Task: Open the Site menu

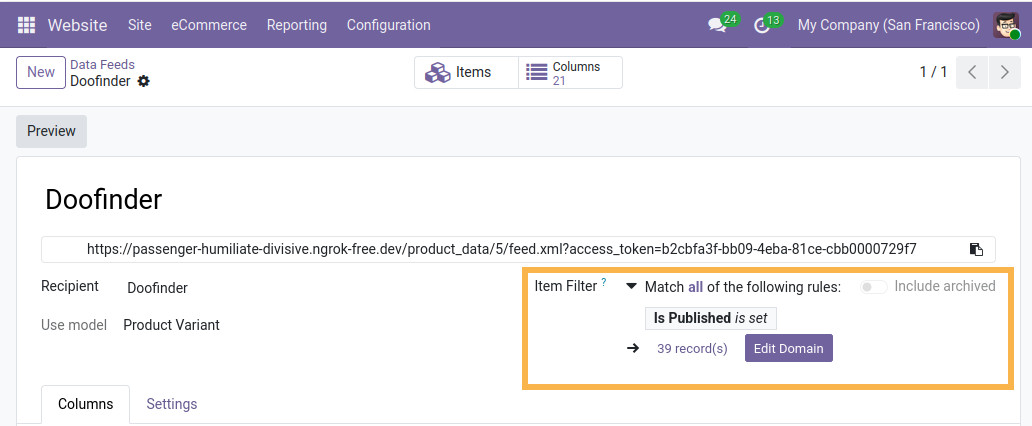Action: [x=140, y=25]
